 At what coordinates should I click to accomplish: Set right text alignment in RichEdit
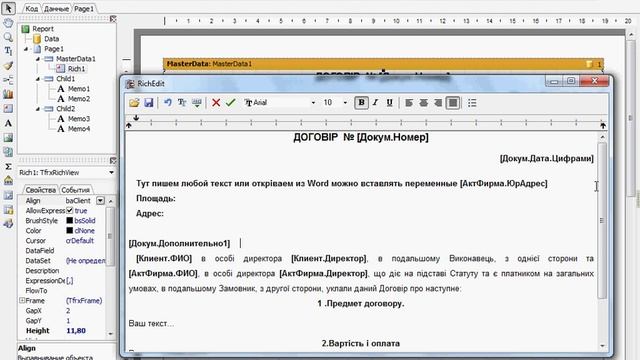pyautogui.click(x=438, y=103)
